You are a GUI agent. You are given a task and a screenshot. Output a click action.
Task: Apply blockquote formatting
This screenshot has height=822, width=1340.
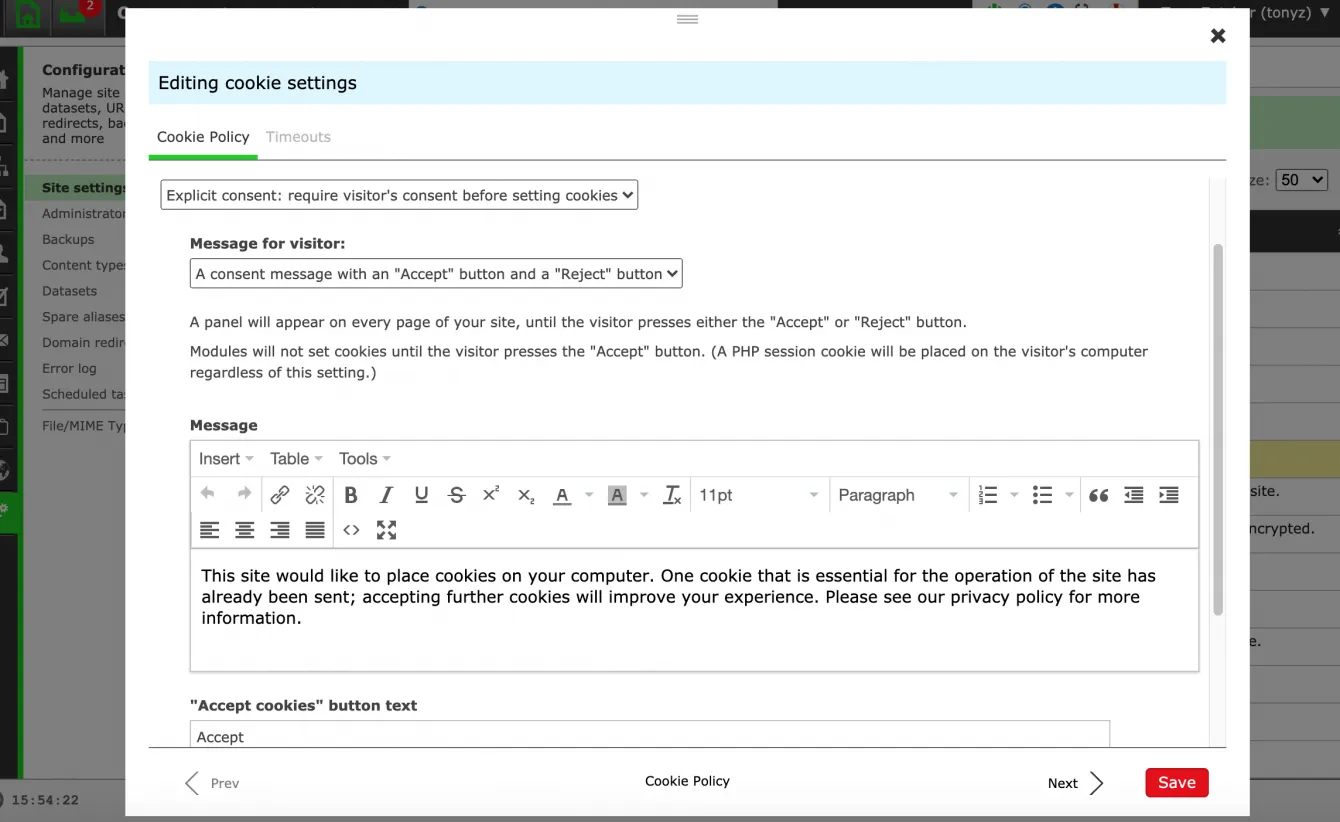point(1098,495)
